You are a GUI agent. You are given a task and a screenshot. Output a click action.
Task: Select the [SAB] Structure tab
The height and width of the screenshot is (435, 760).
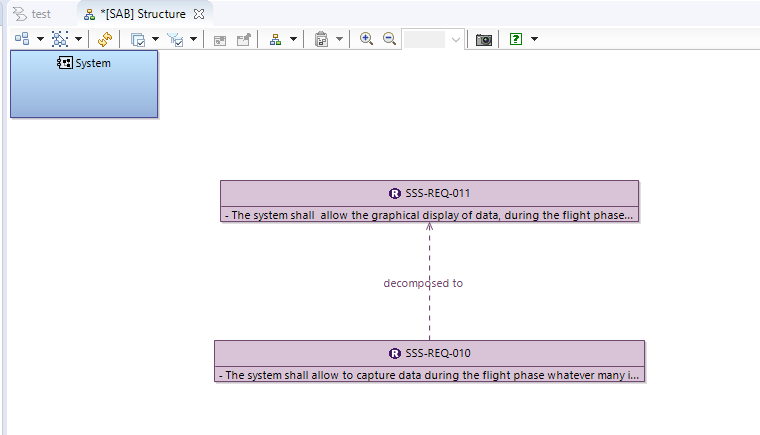coord(142,14)
